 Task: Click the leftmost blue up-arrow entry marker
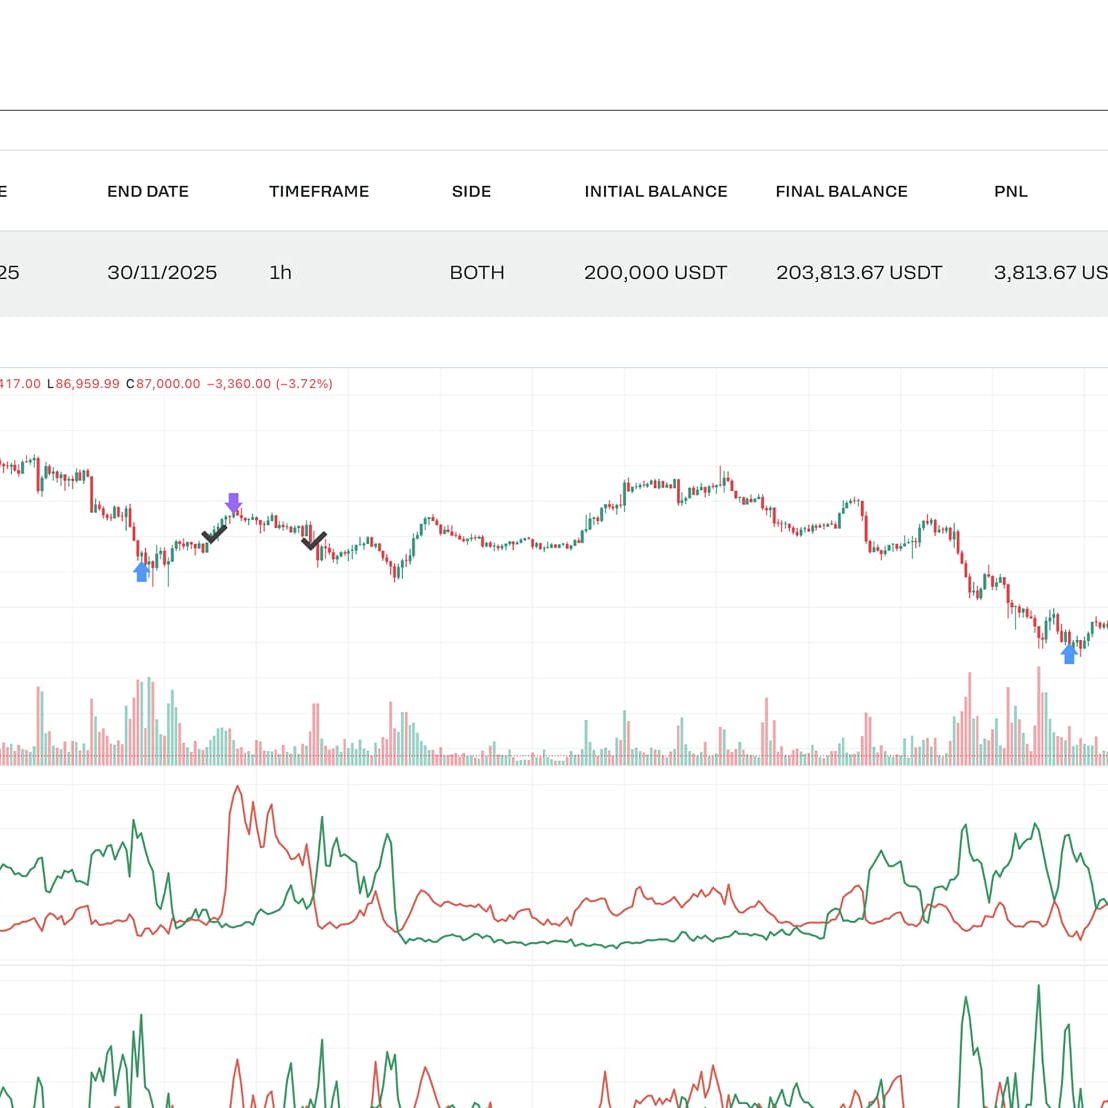(142, 571)
